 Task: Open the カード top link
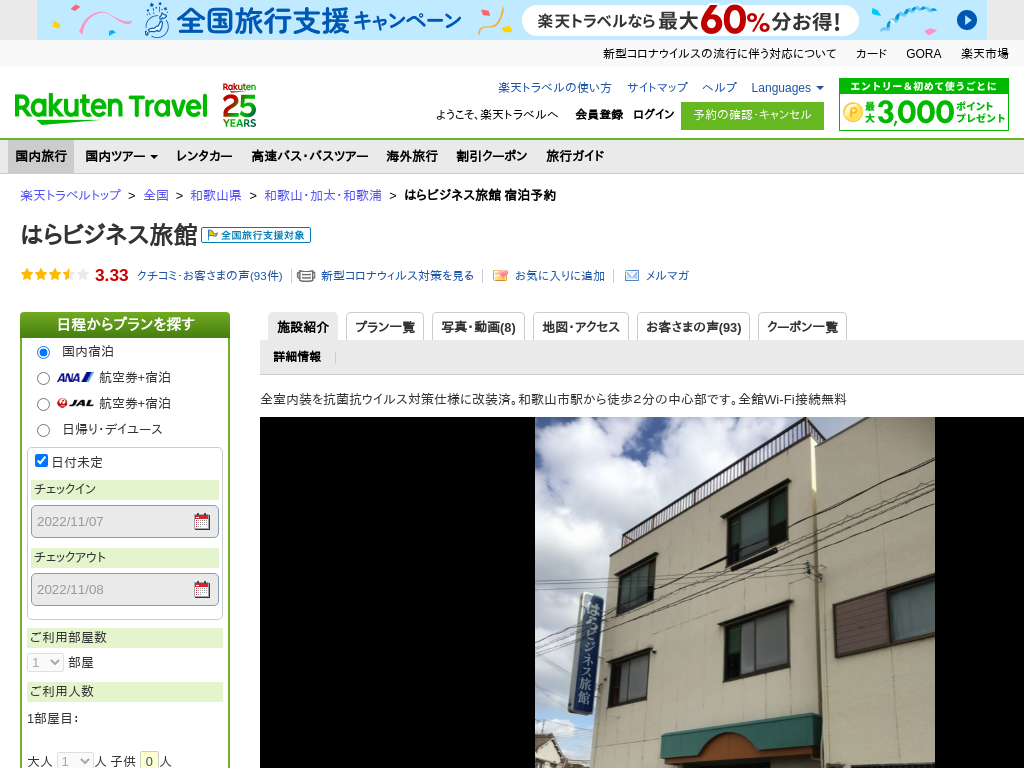coord(871,54)
